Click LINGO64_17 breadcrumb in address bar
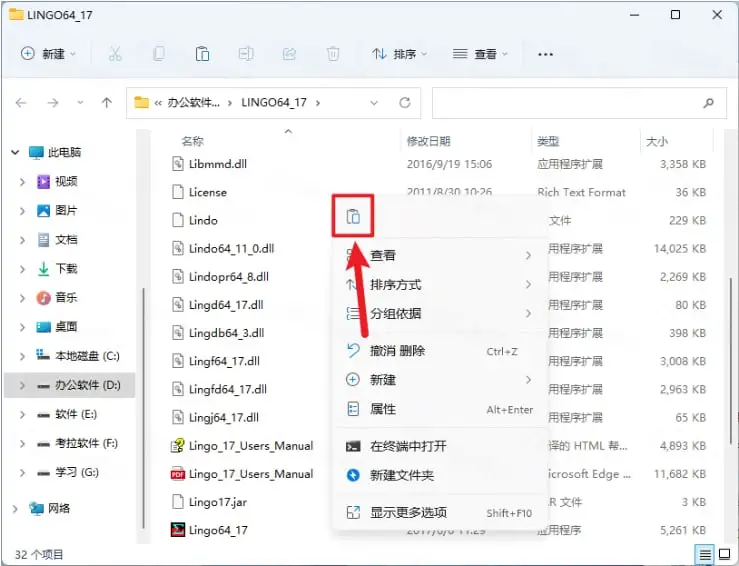 point(274,103)
